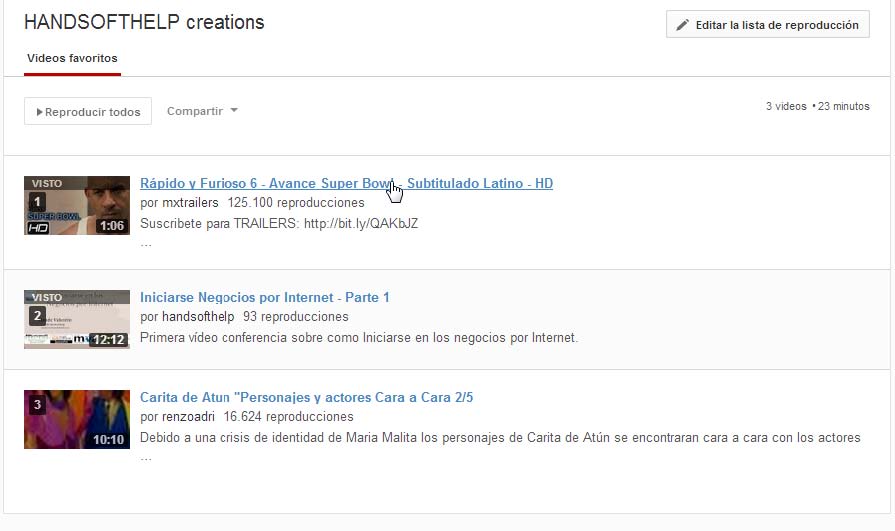Visit the handsofthelp channel
The height and width of the screenshot is (531, 895).
click(x=198, y=317)
